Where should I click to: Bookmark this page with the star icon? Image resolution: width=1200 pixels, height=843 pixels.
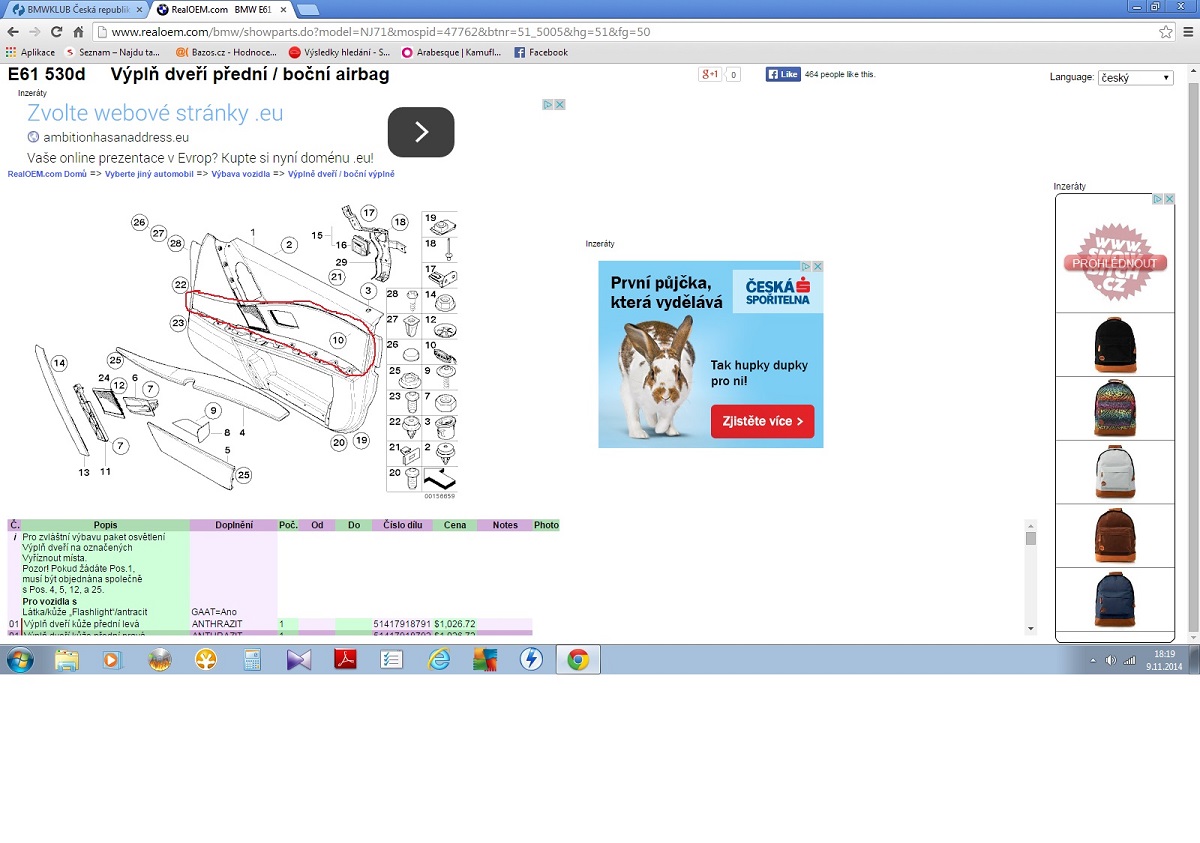(1165, 32)
